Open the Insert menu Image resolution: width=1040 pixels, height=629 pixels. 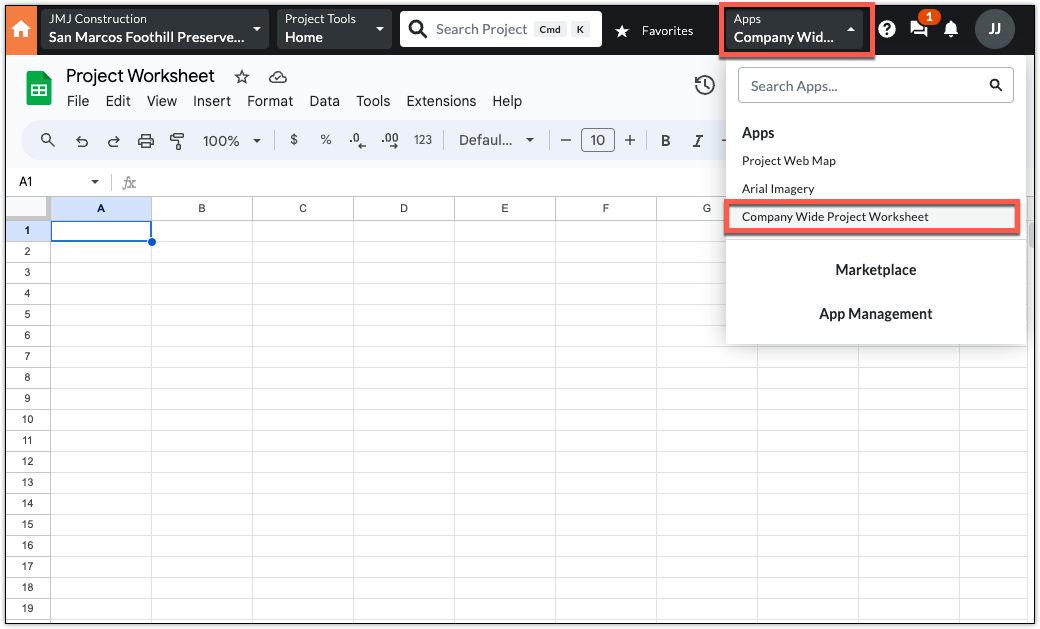(212, 101)
